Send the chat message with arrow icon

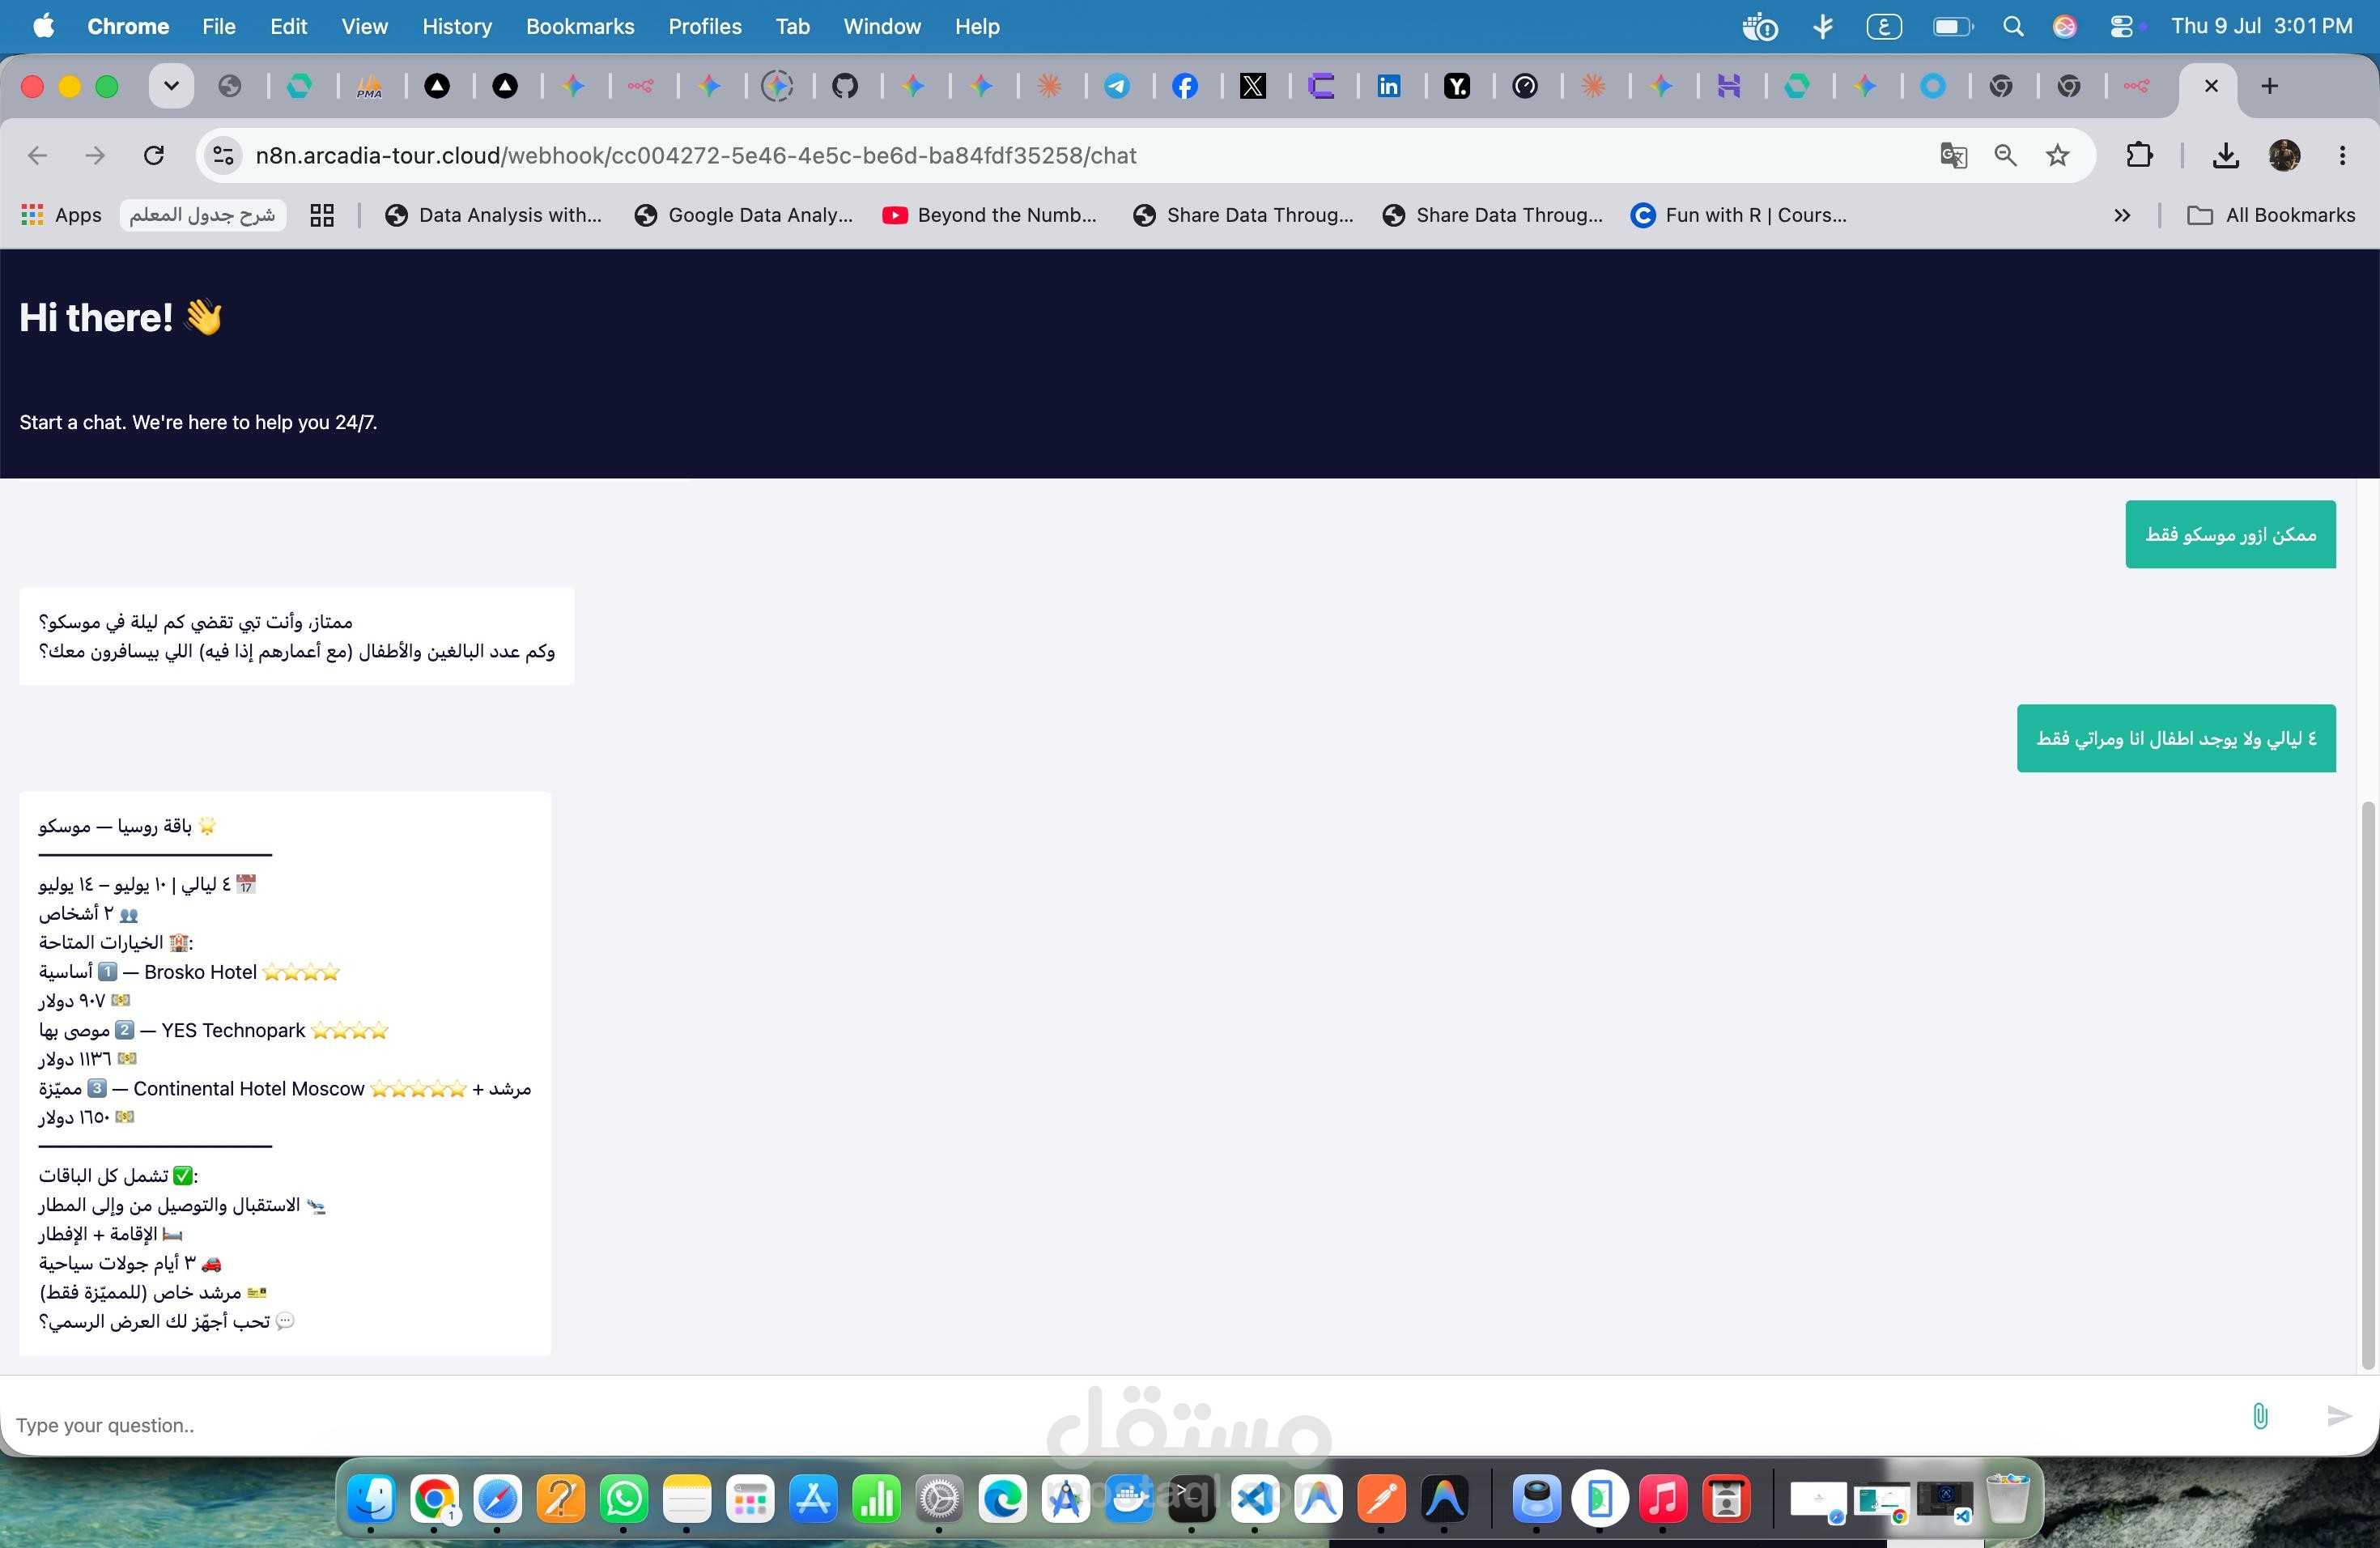(2338, 1416)
